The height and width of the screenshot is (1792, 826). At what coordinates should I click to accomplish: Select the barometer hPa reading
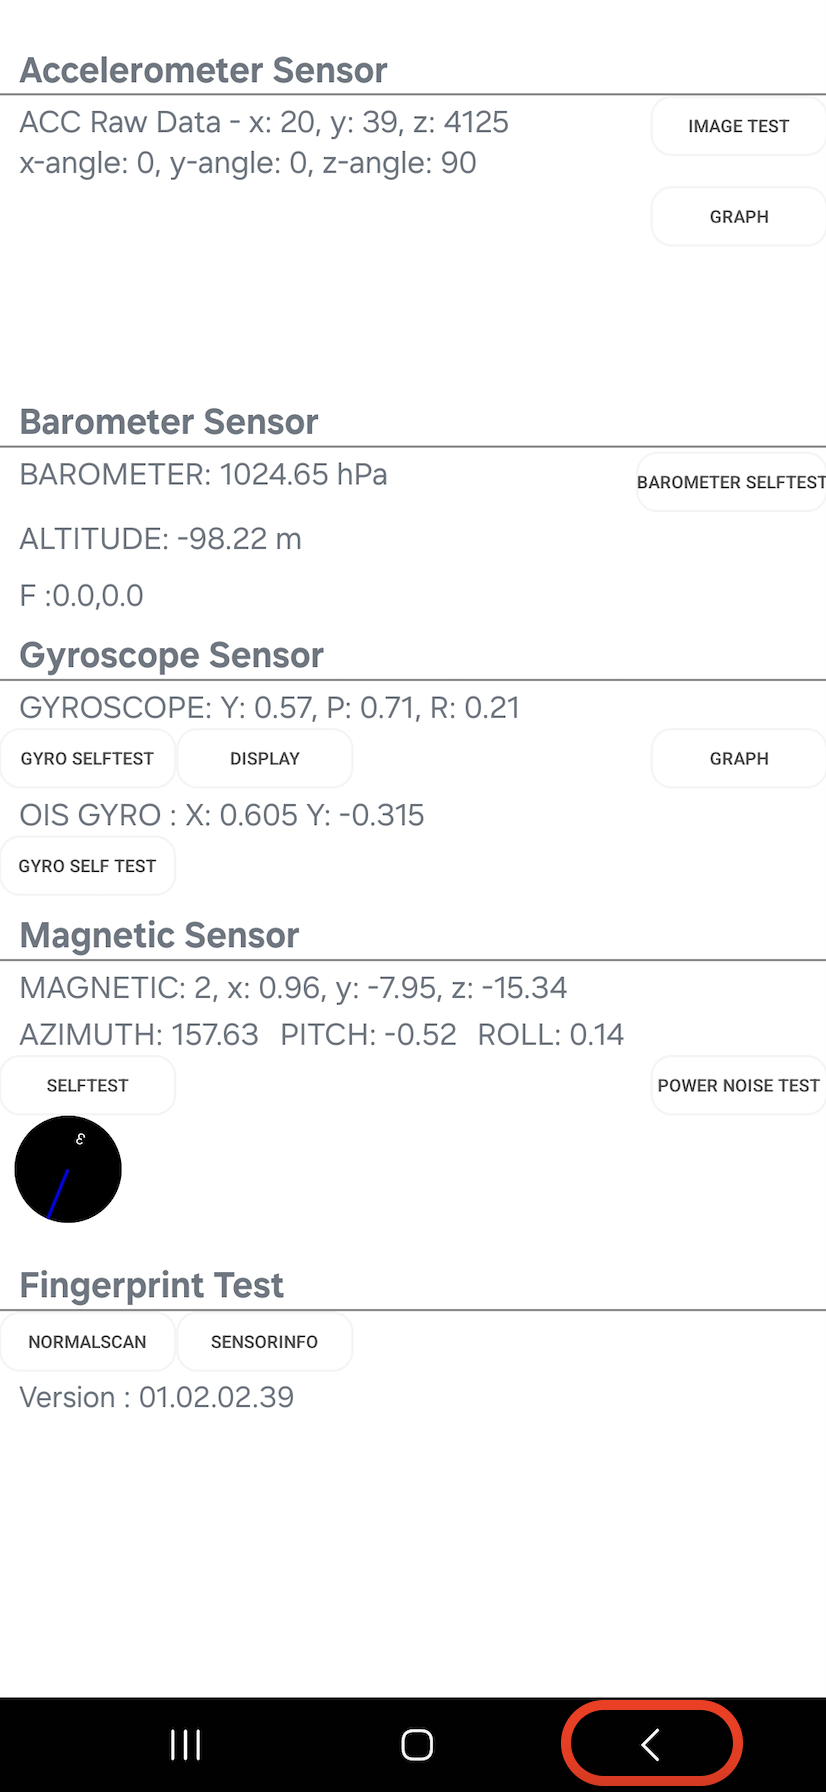point(204,475)
